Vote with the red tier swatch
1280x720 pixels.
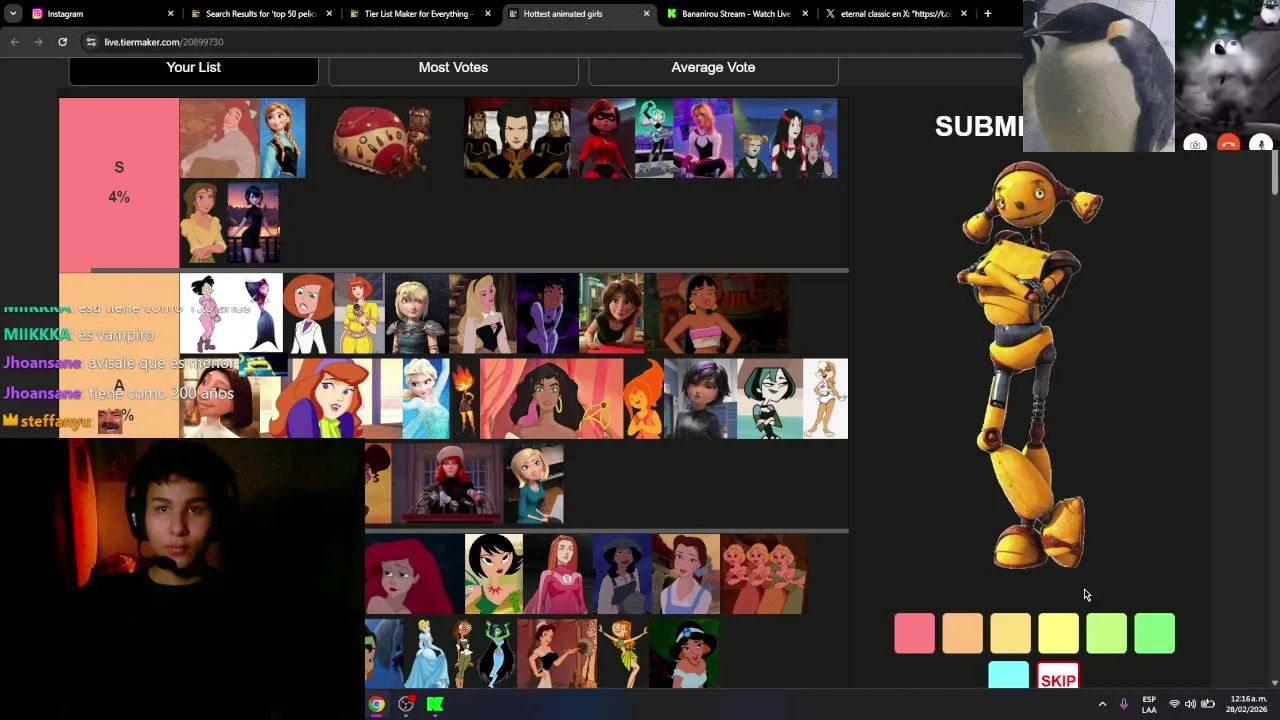tap(914, 634)
